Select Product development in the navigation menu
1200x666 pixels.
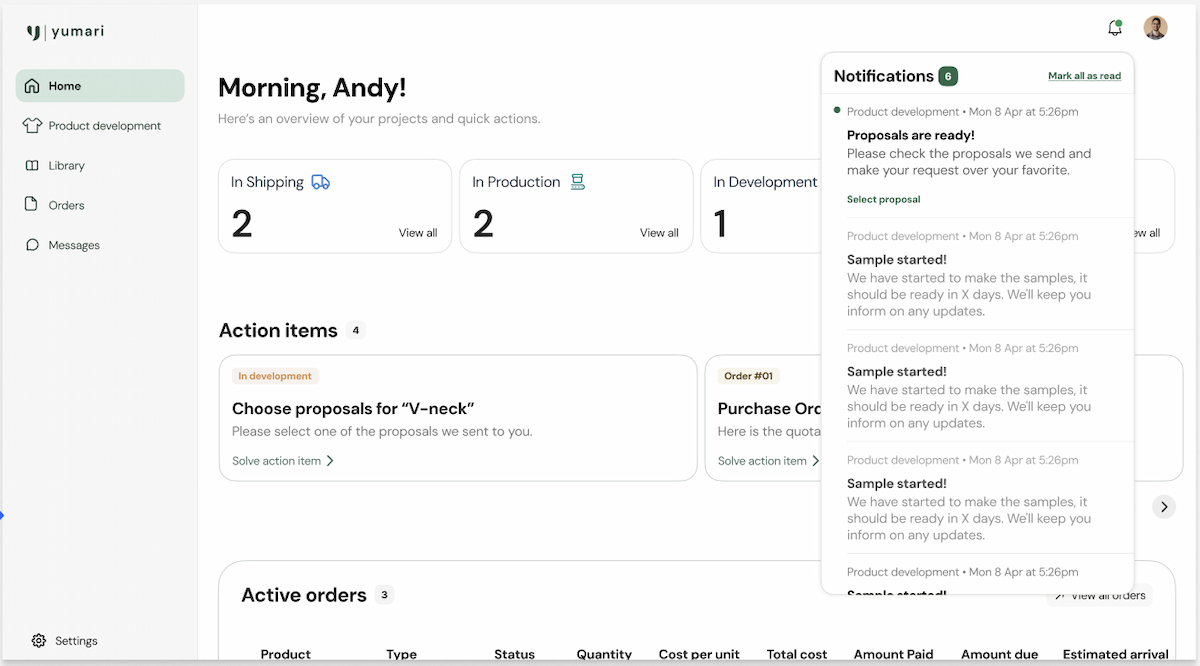105,125
